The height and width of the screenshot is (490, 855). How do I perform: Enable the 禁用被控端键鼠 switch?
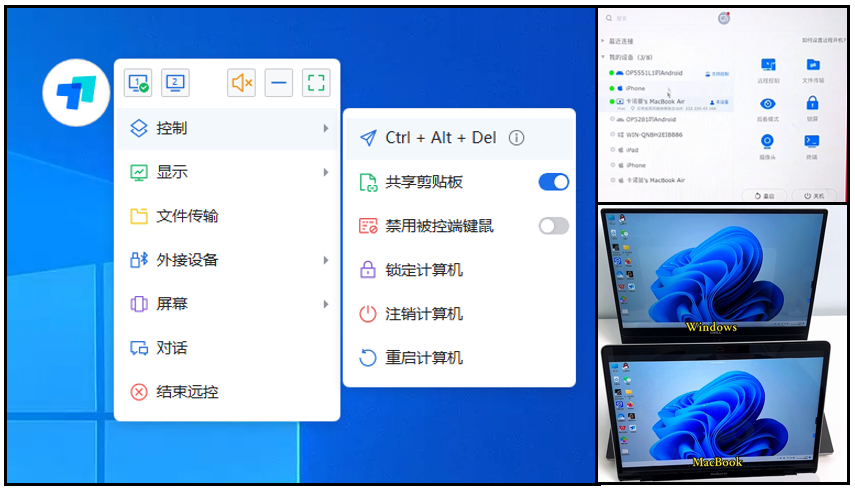553,226
